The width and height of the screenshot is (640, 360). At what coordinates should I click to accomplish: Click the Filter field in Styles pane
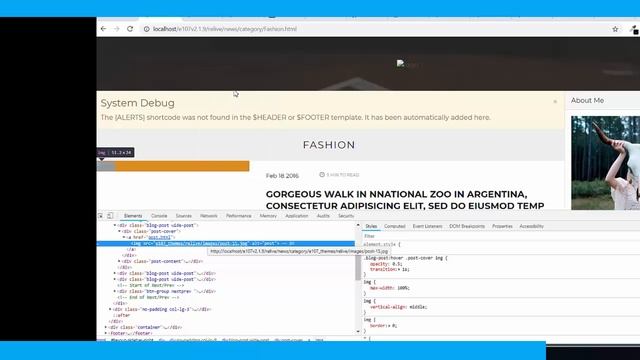point(501,236)
